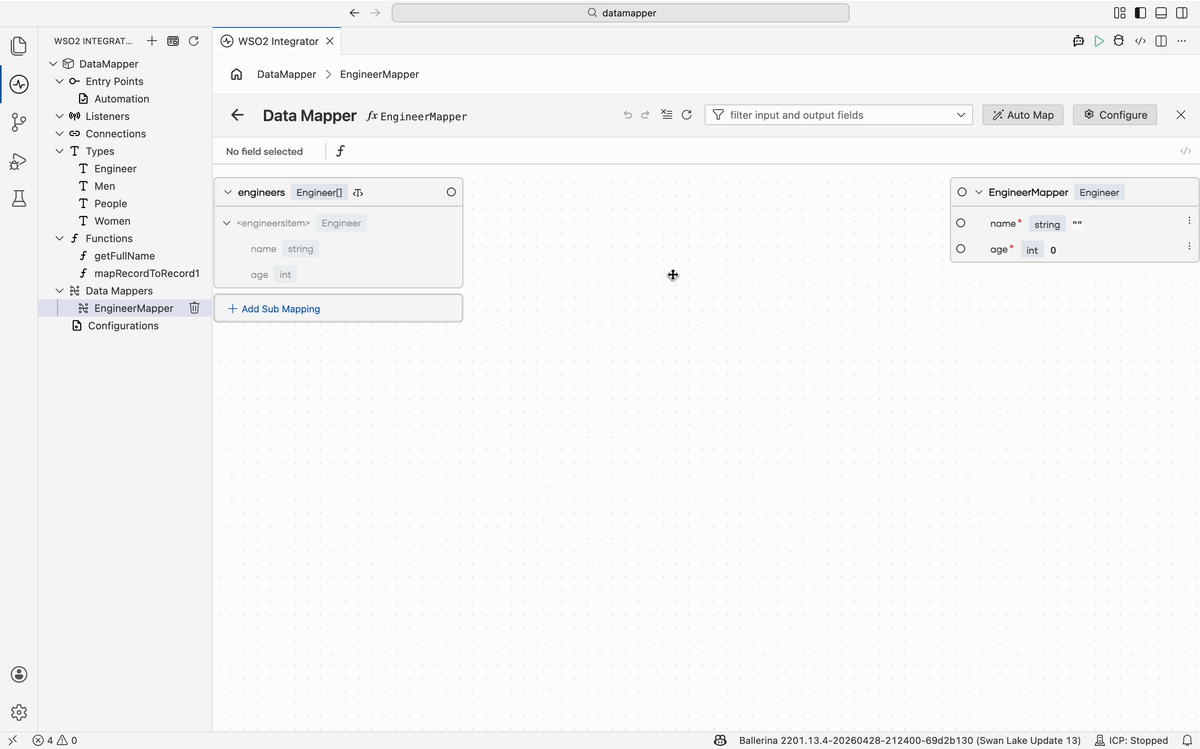The height and width of the screenshot is (749, 1200).
Task: Run the integration with the play icon
Action: point(1099,41)
